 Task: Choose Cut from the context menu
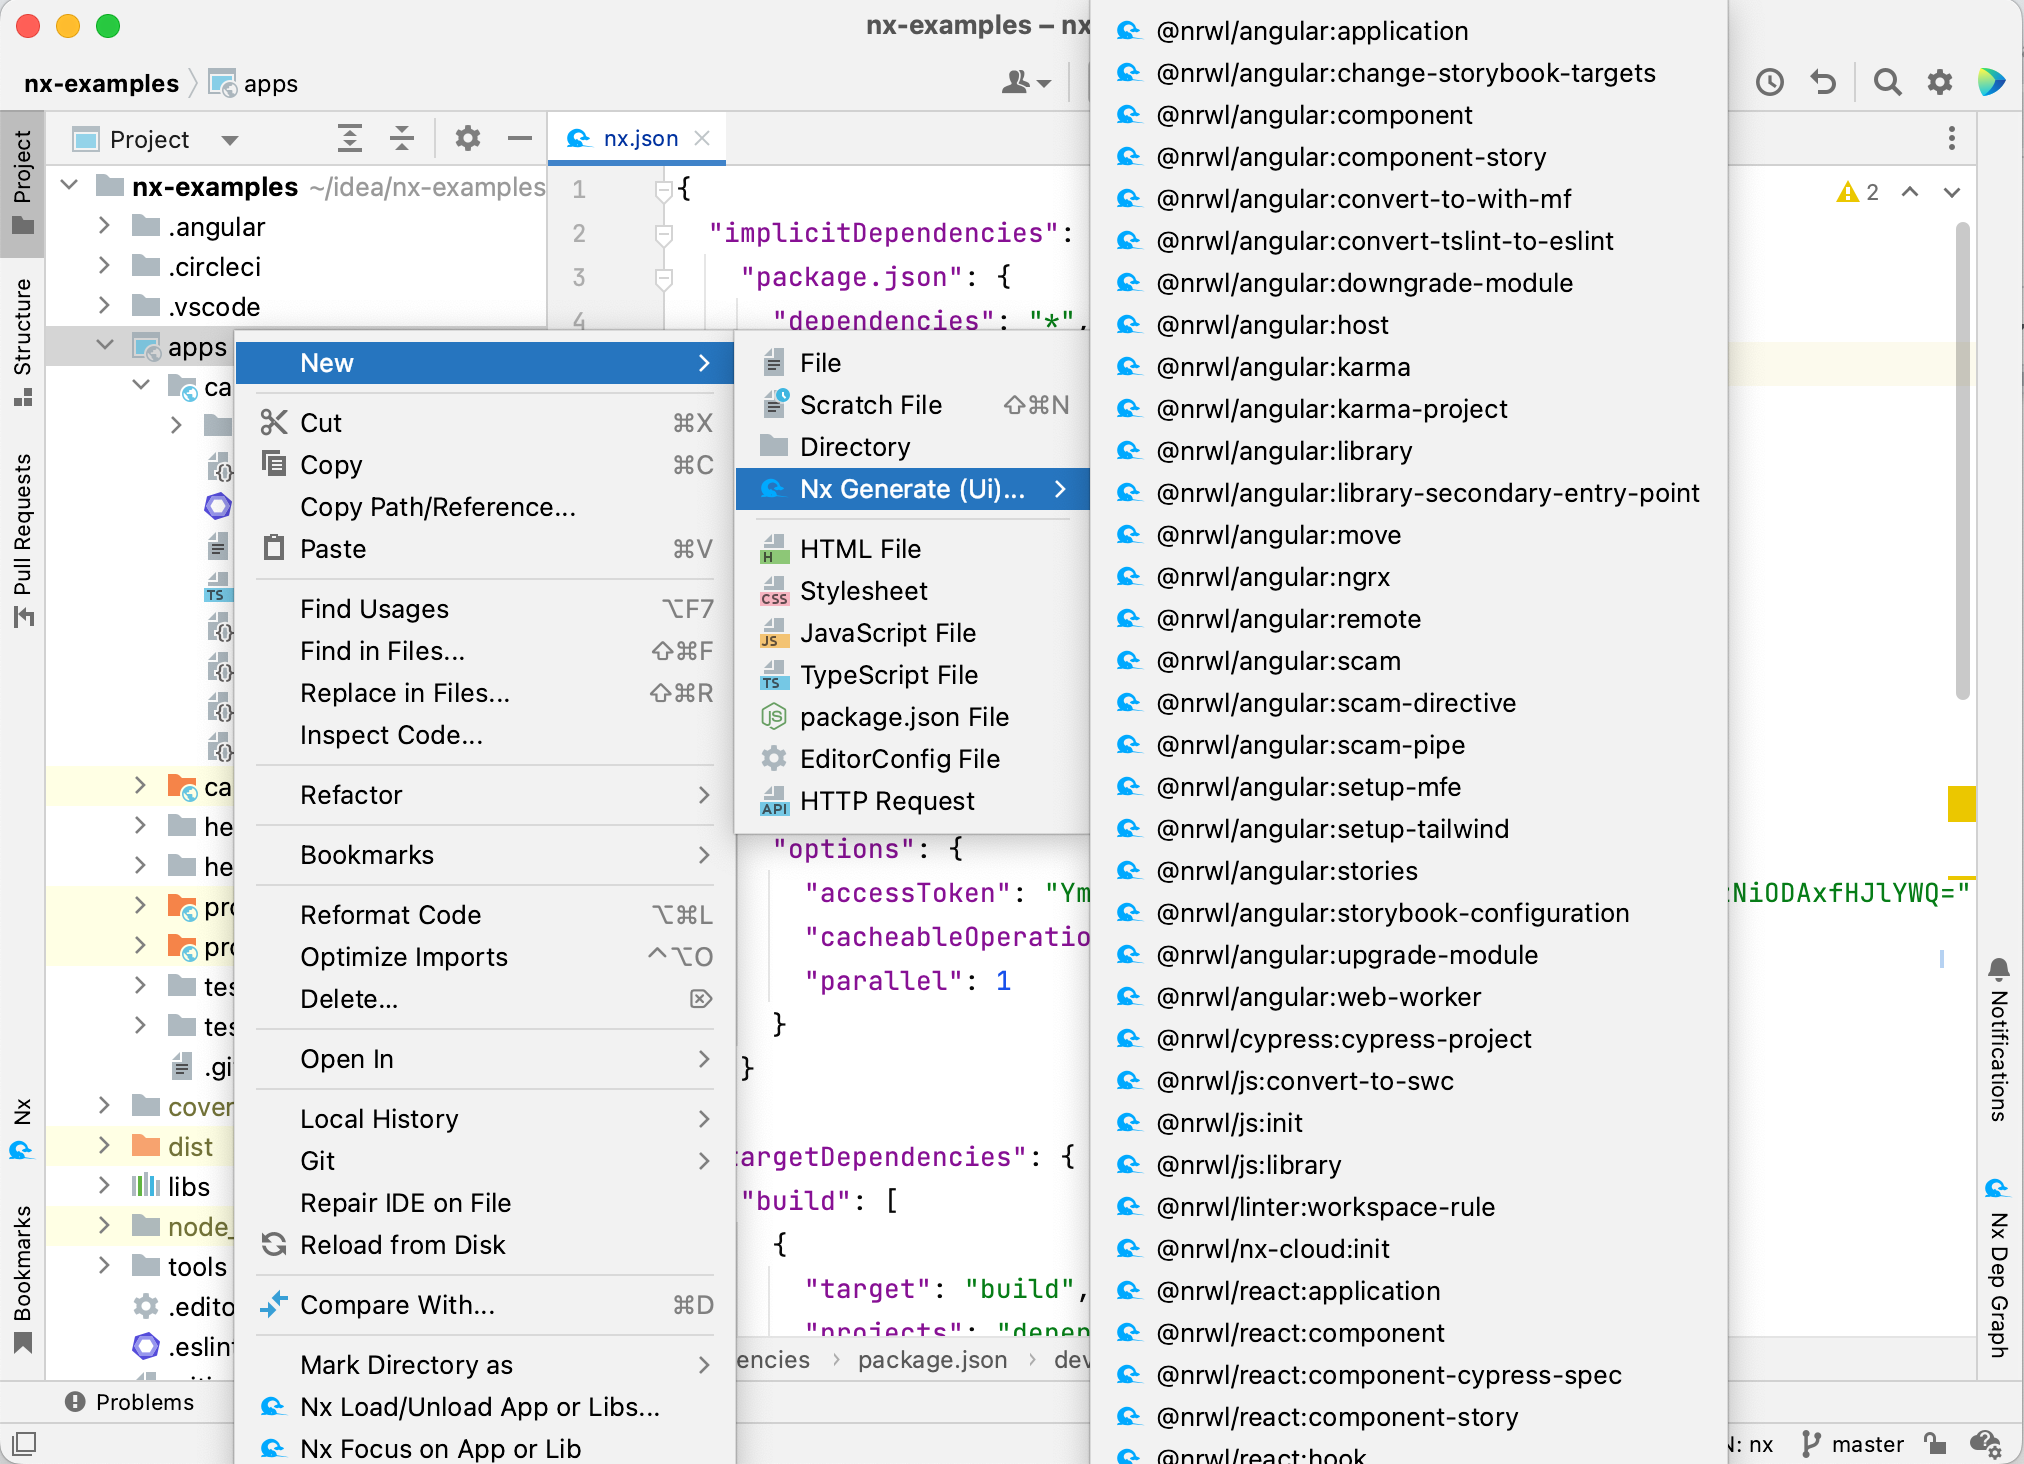click(484, 423)
